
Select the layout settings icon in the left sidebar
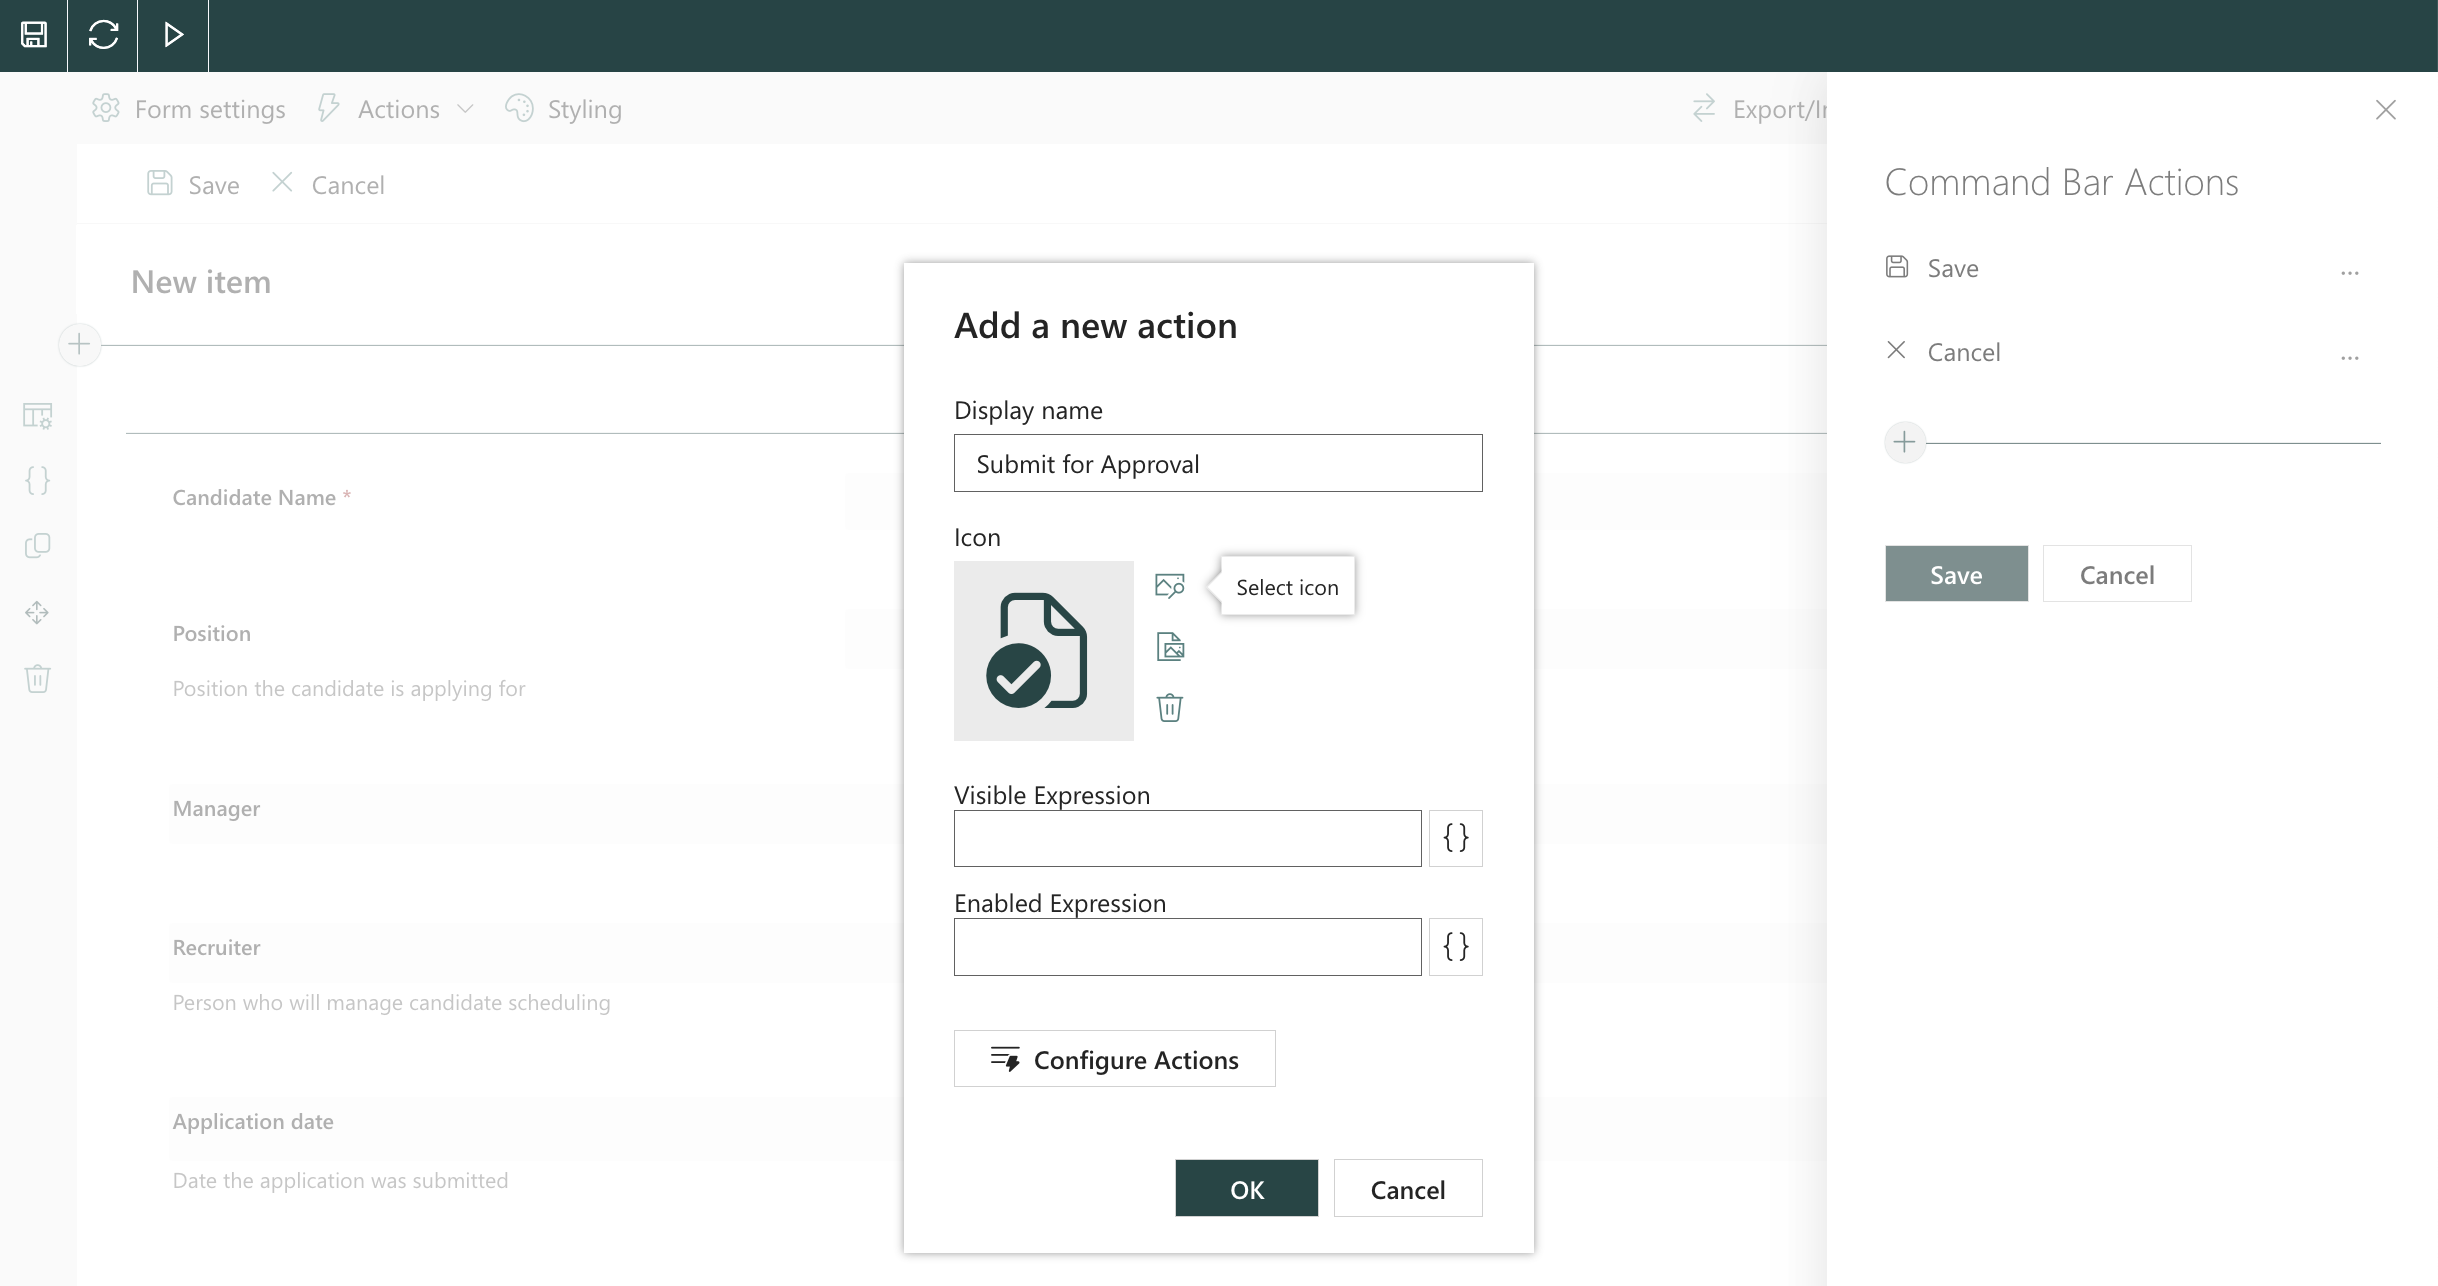coord(36,417)
